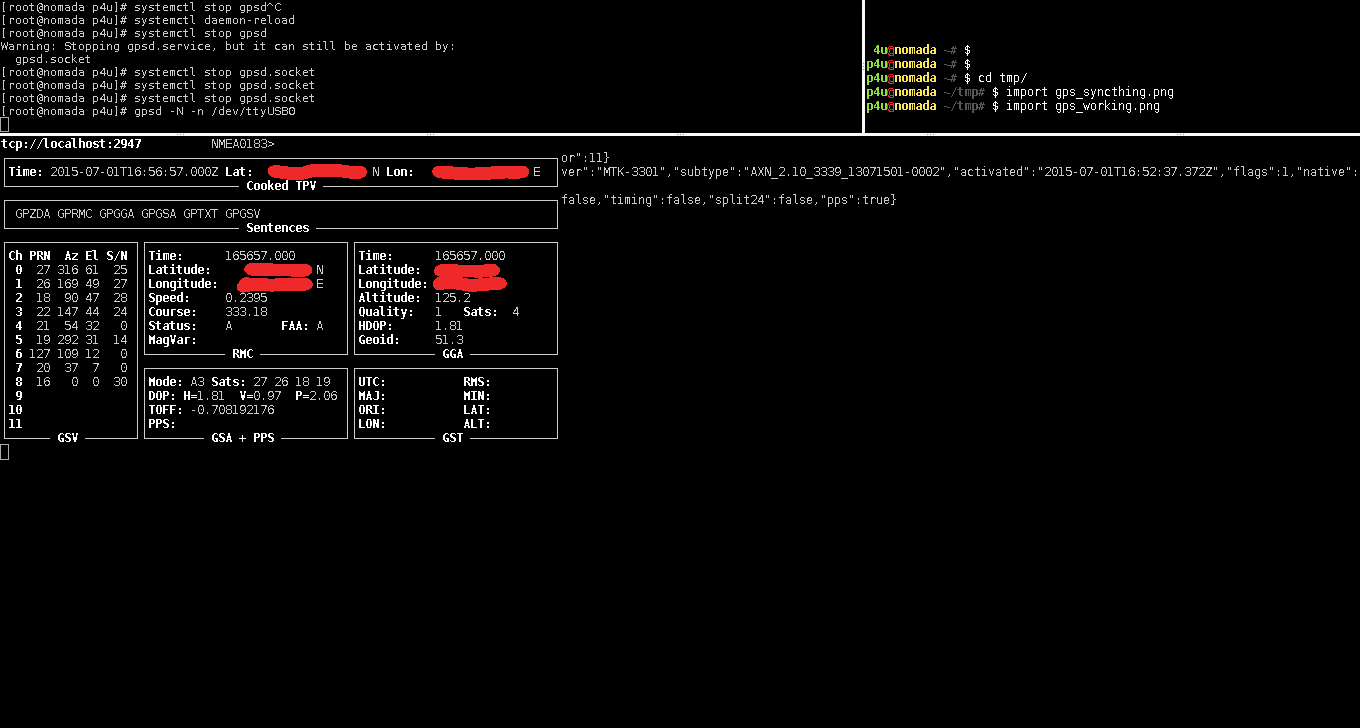Click the activated timestamp '2015-07-01T16:52:37.372Z'
The width and height of the screenshot is (1360, 728).
coord(1124,172)
